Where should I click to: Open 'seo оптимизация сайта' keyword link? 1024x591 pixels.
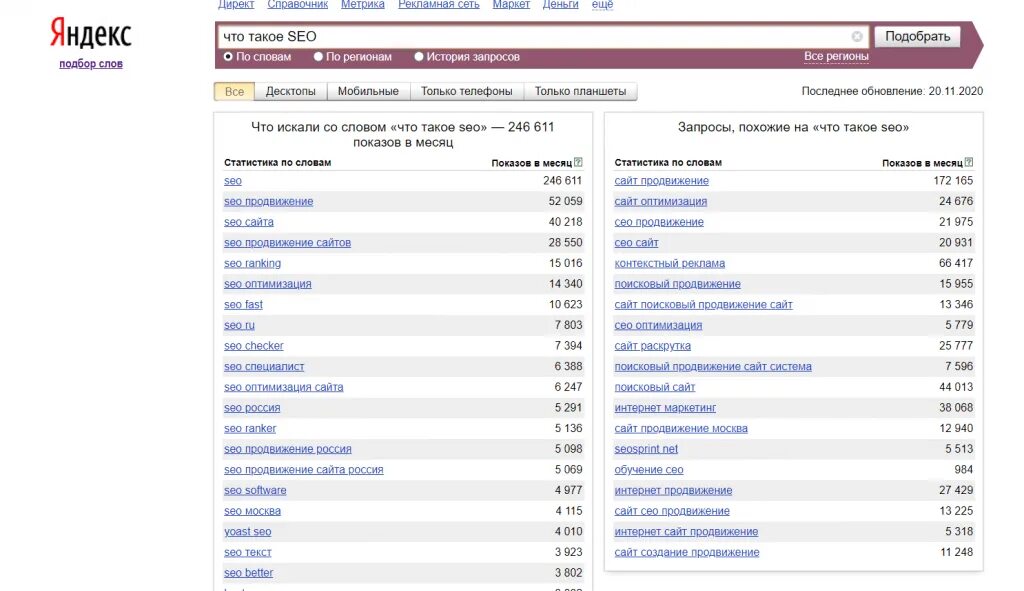283,387
